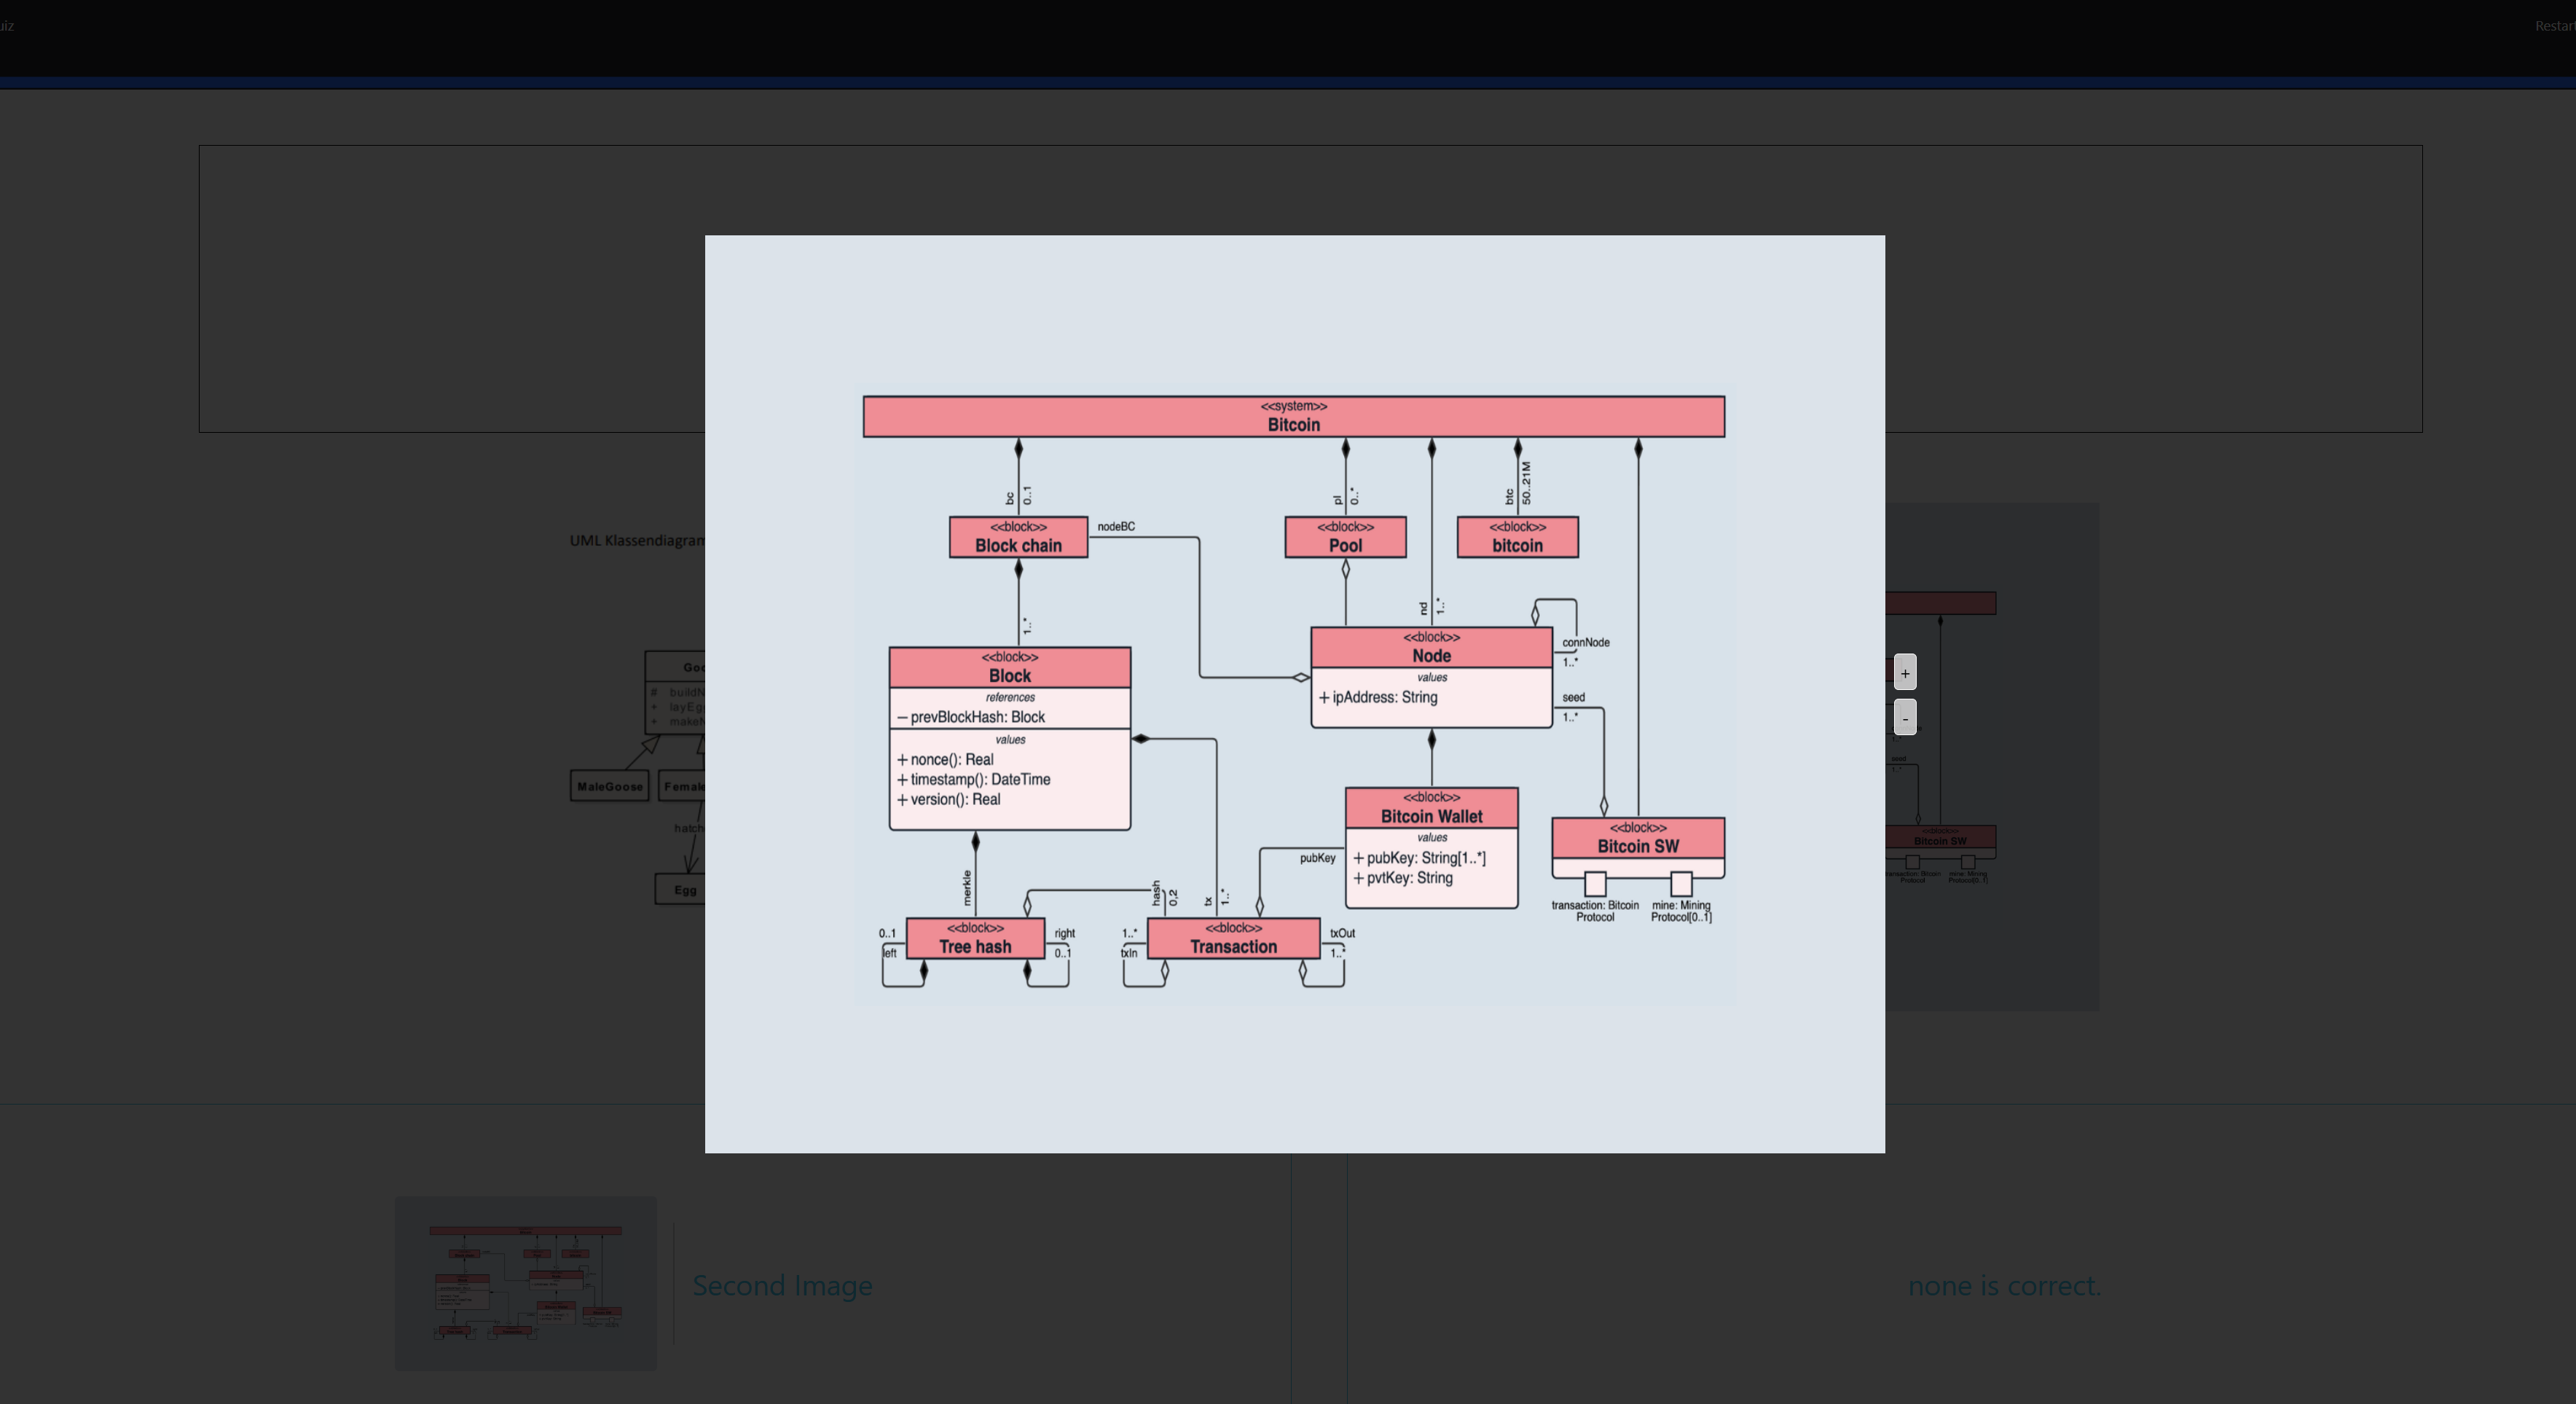The height and width of the screenshot is (1404, 2576).
Task: Click the 'Bitcoin SW' title in the enlarged diagram
Action: (1638, 846)
